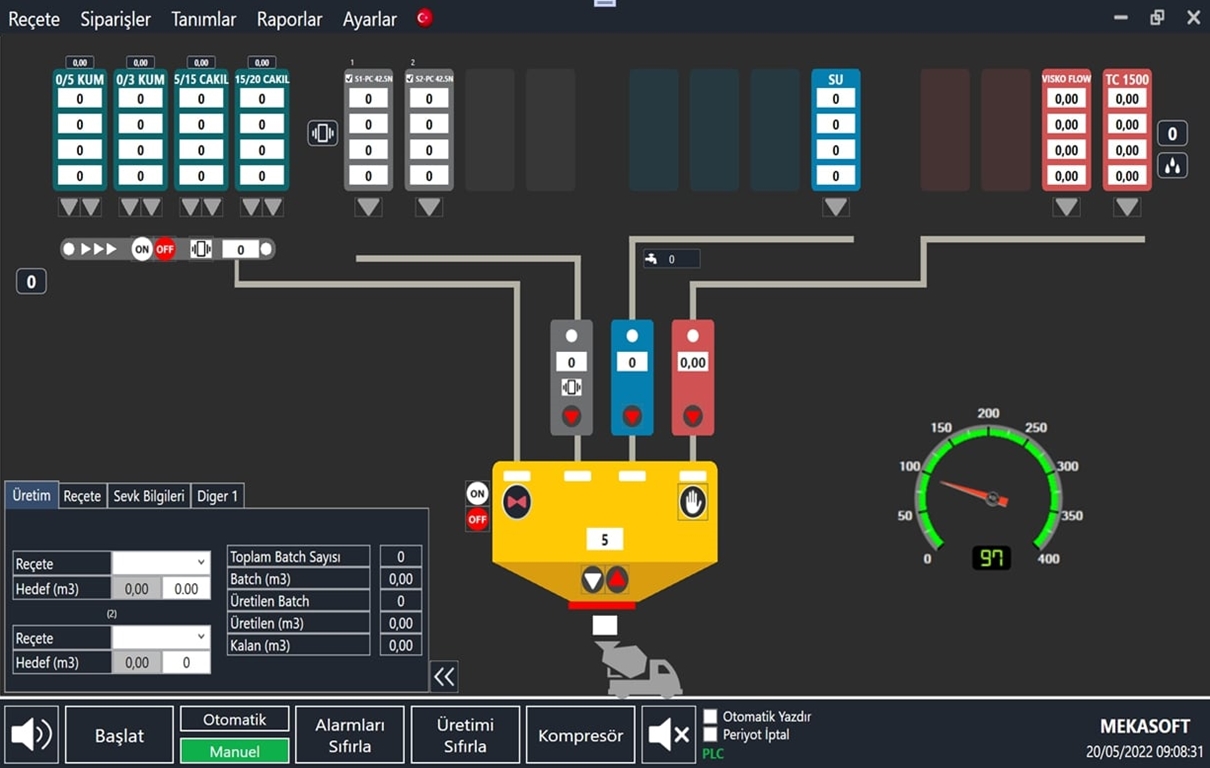
Task: Switch to the Sevk Bilgileri tab
Action: 150,495
